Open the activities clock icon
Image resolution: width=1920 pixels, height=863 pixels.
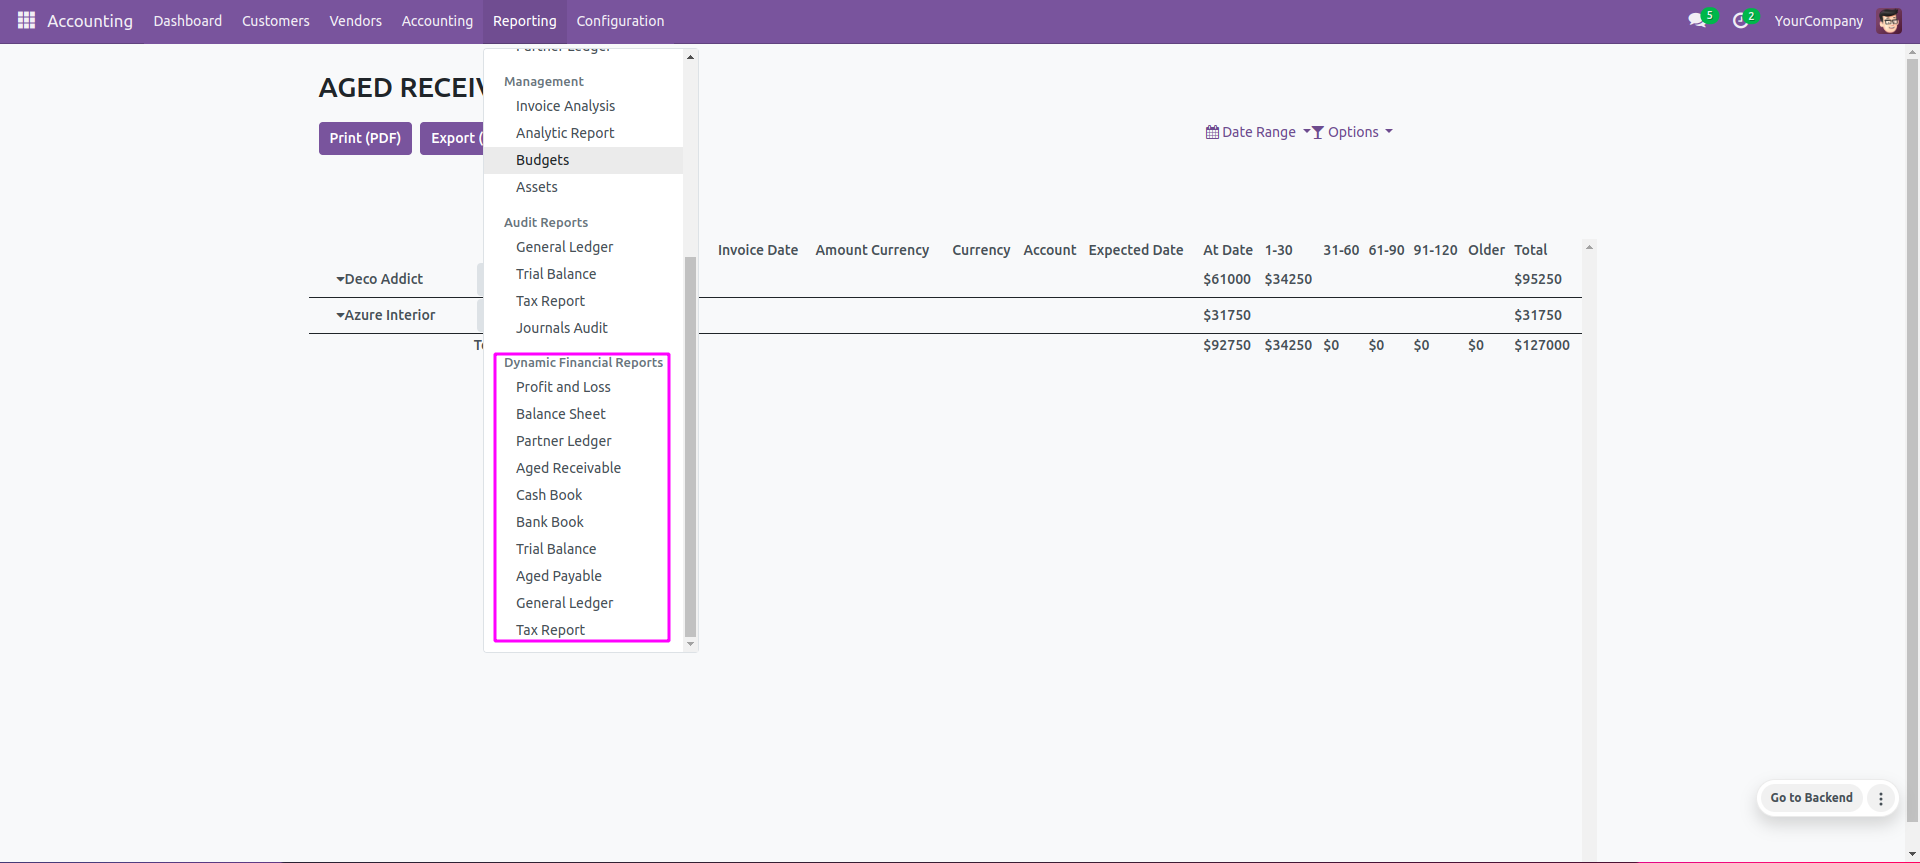point(1740,20)
